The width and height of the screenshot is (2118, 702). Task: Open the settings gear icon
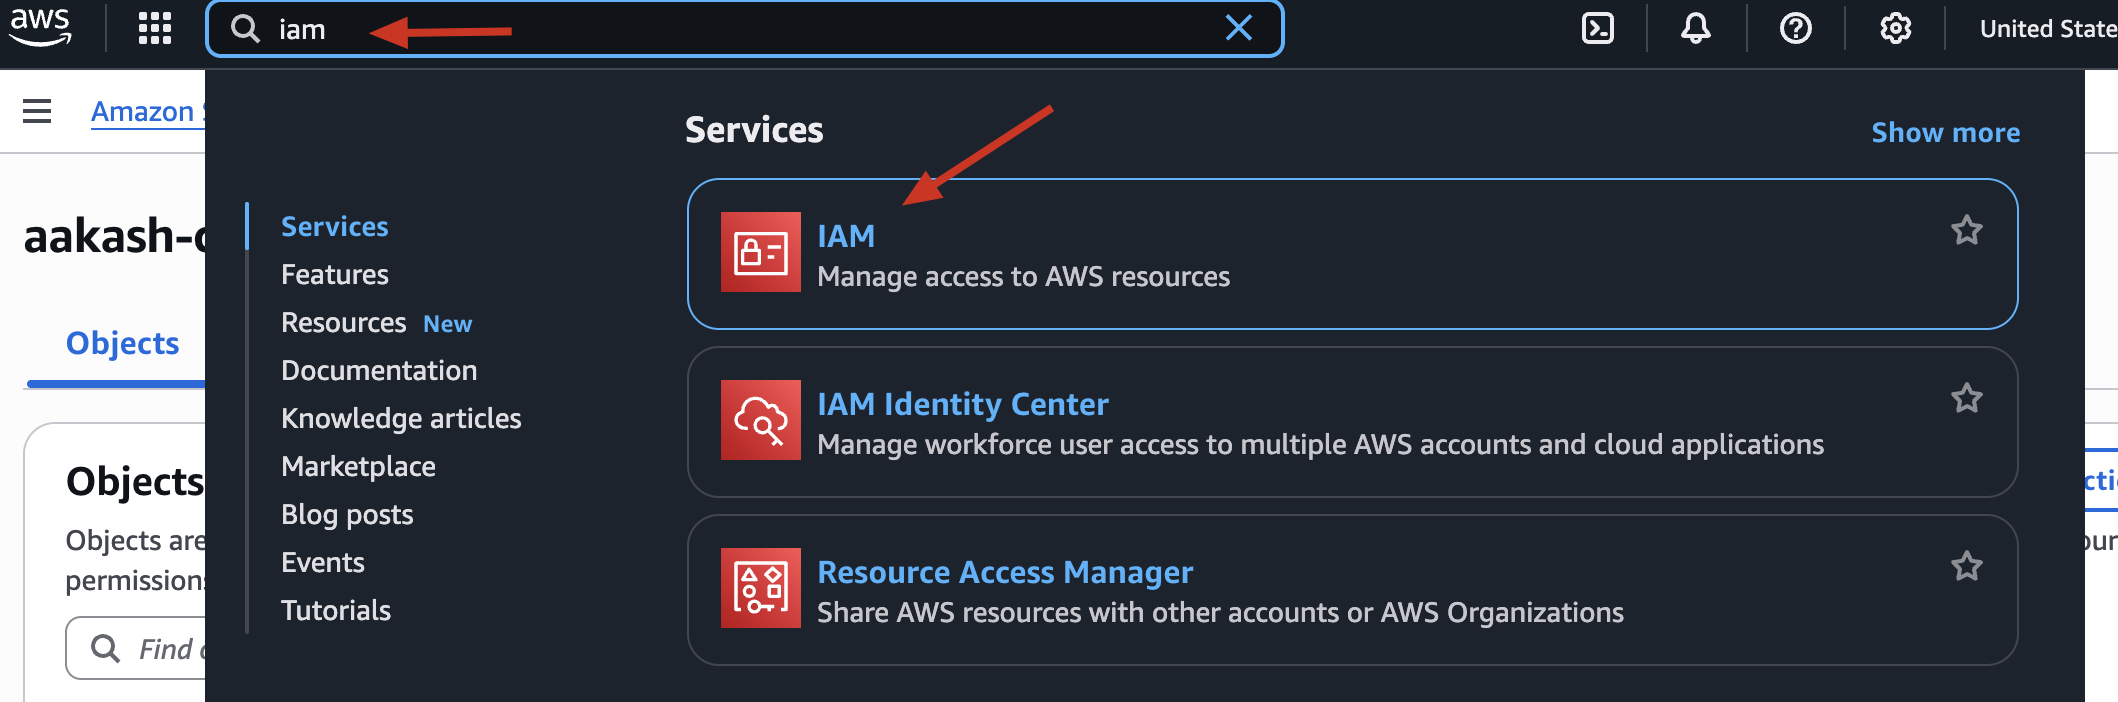tap(1896, 28)
